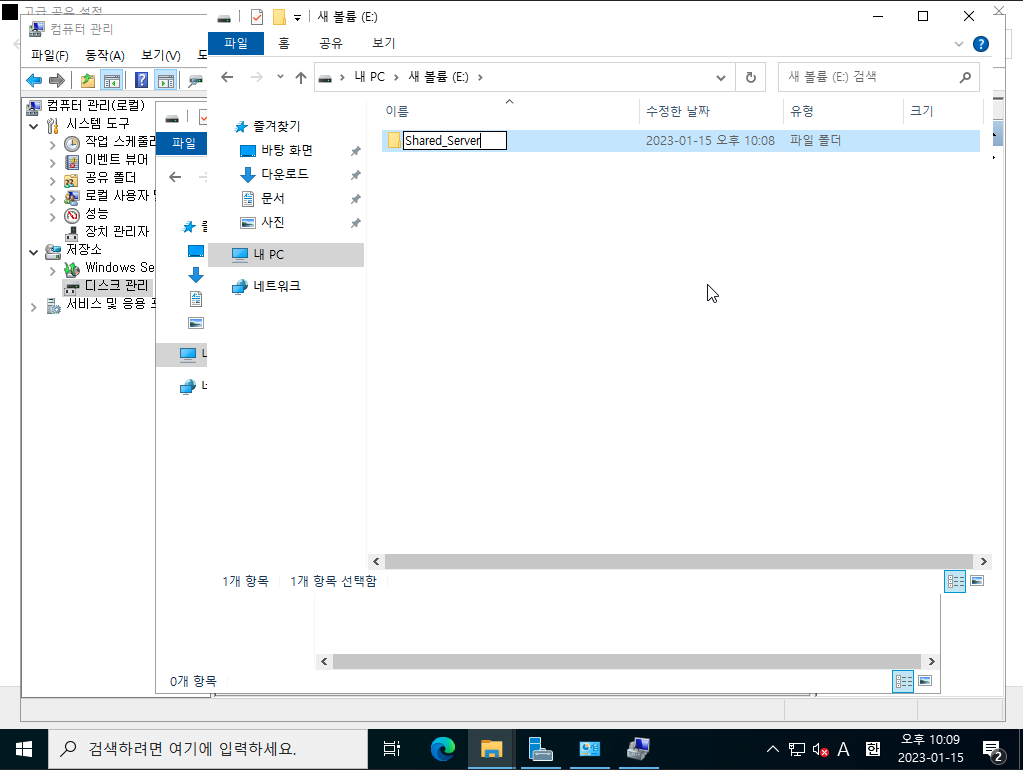Expand 이벤트 뷰어 node
The height and width of the screenshot is (770, 1023).
(53, 162)
